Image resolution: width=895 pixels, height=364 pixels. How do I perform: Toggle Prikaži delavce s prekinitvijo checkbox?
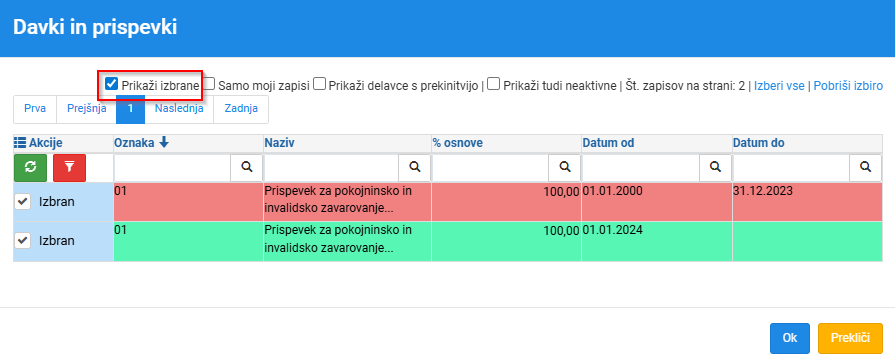pyautogui.click(x=320, y=84)
